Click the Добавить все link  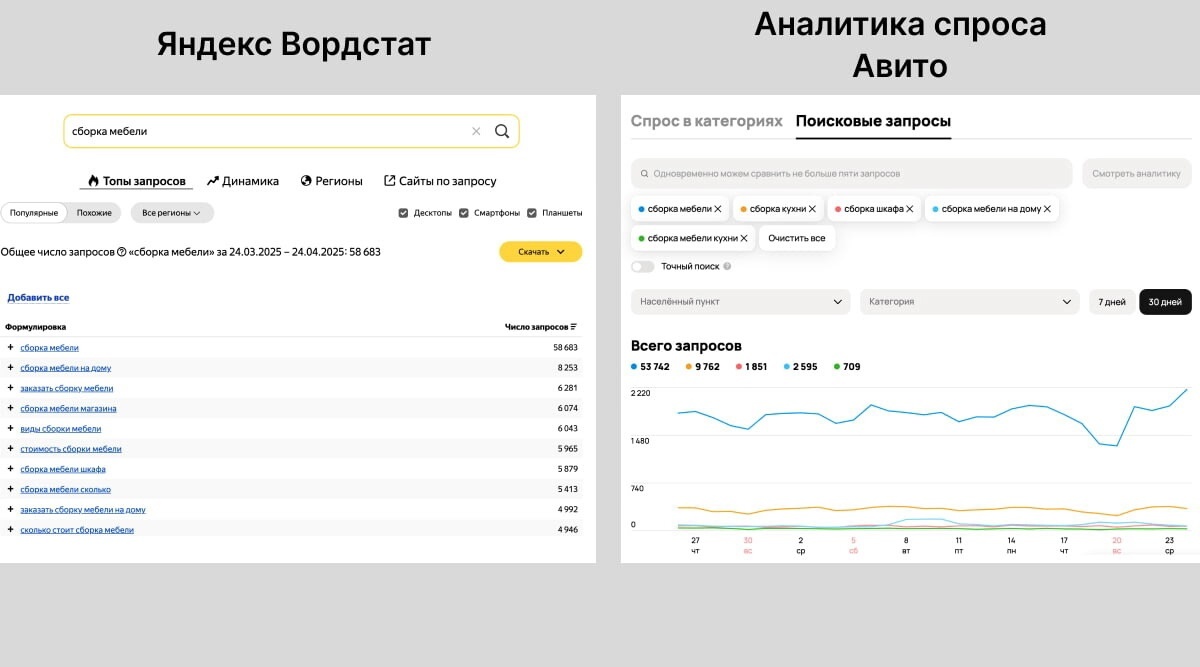pyautogui.click(x=38, y=298)
